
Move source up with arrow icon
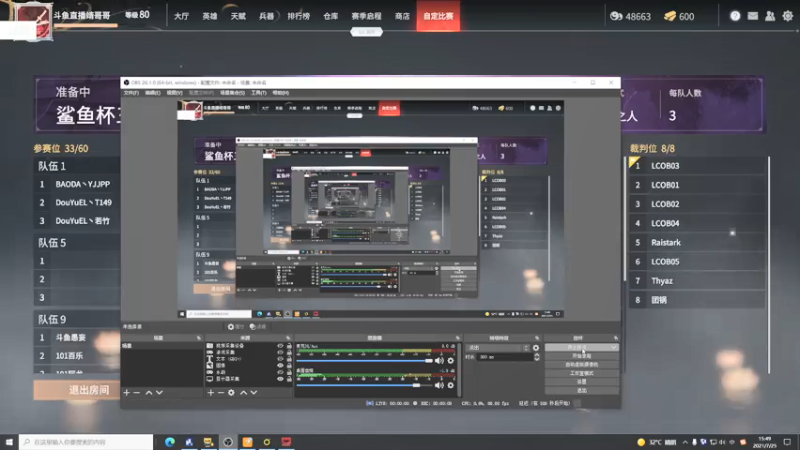(x=243, y=392)
